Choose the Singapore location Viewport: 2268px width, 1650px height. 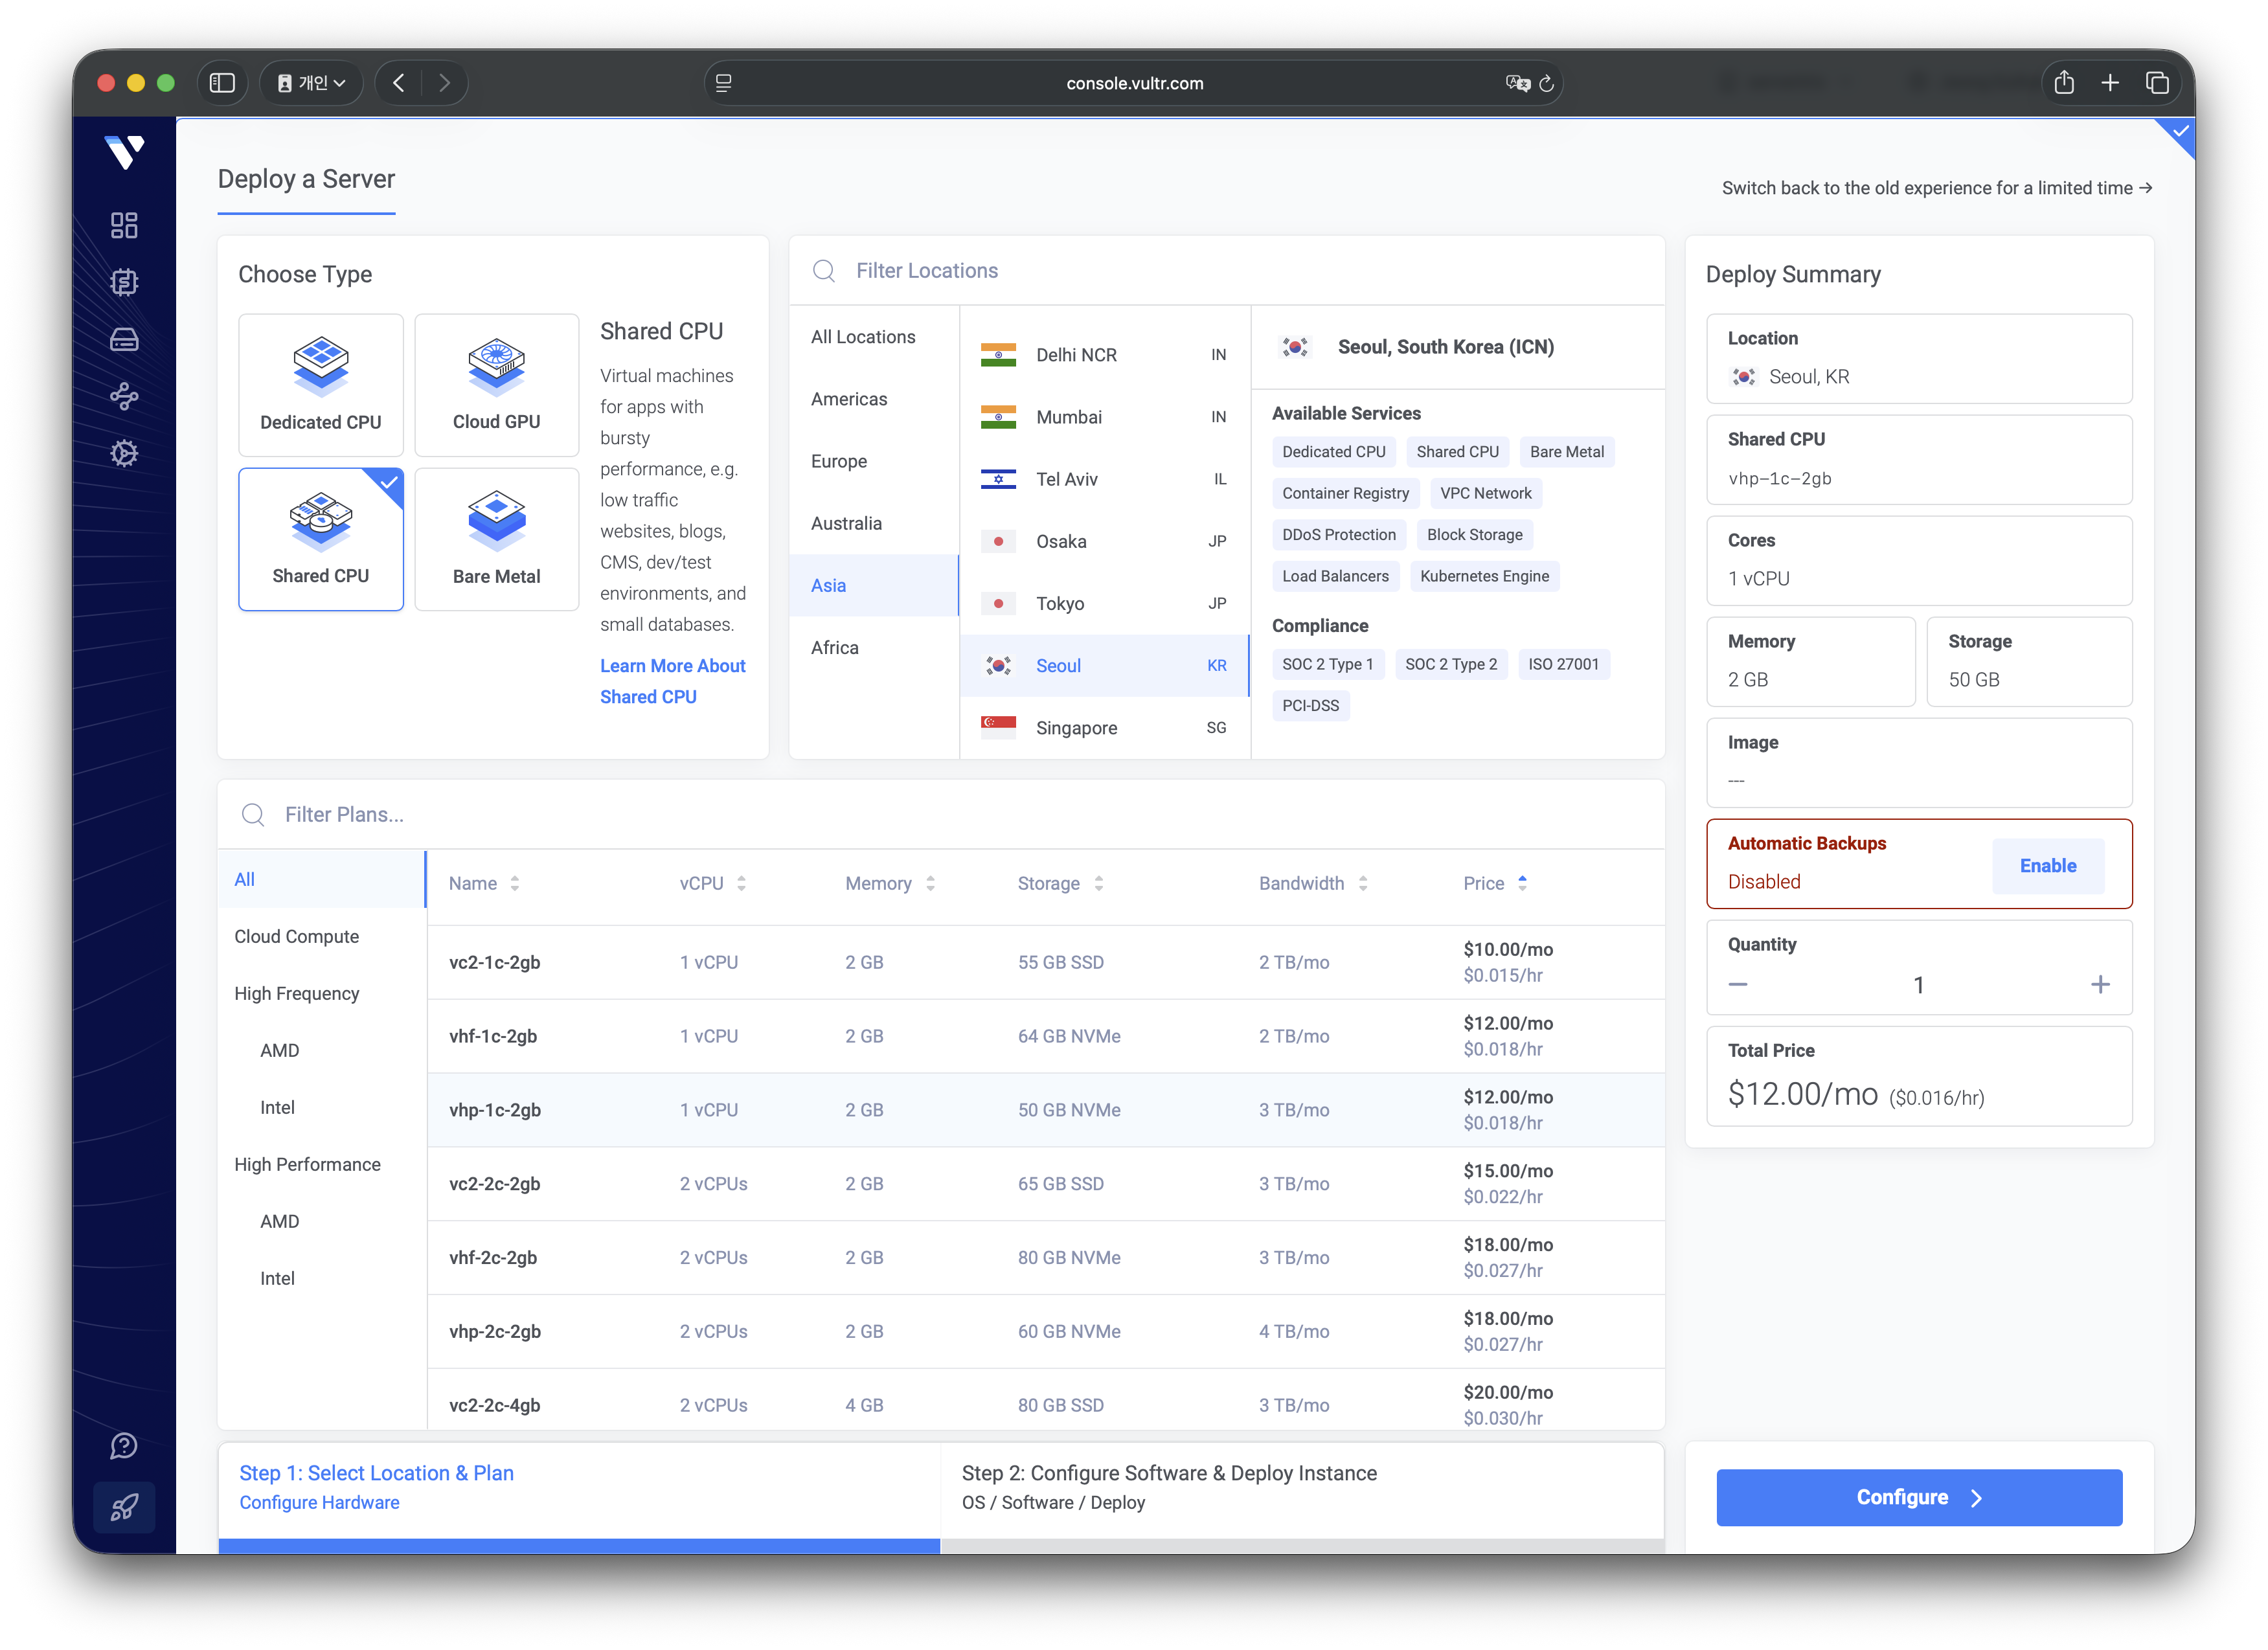coord(1104,728)
